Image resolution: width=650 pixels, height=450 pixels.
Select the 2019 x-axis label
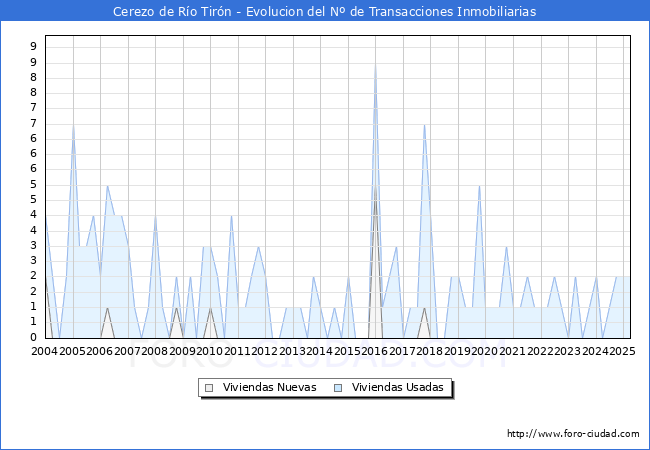click(x=457, y=351)
